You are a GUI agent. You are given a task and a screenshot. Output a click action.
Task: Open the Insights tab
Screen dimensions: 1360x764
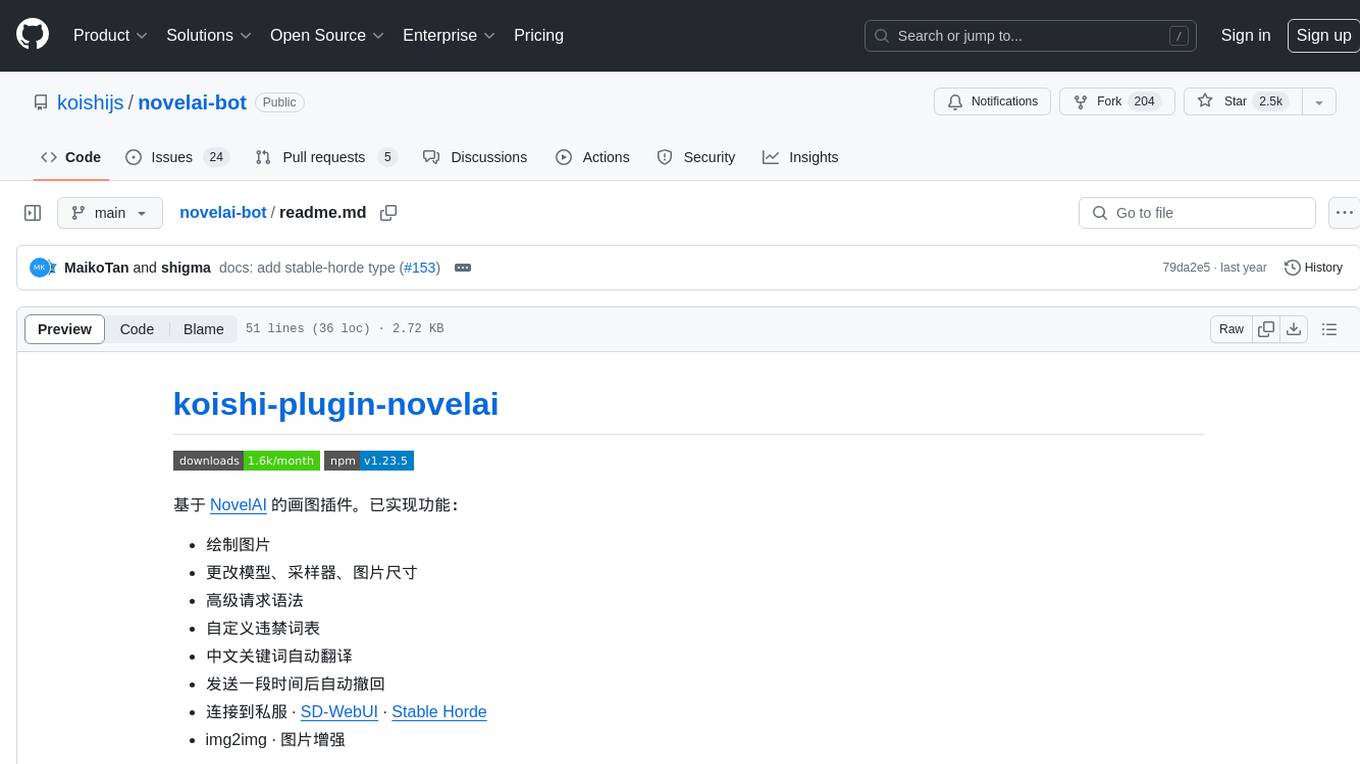(x=800, y=157)
